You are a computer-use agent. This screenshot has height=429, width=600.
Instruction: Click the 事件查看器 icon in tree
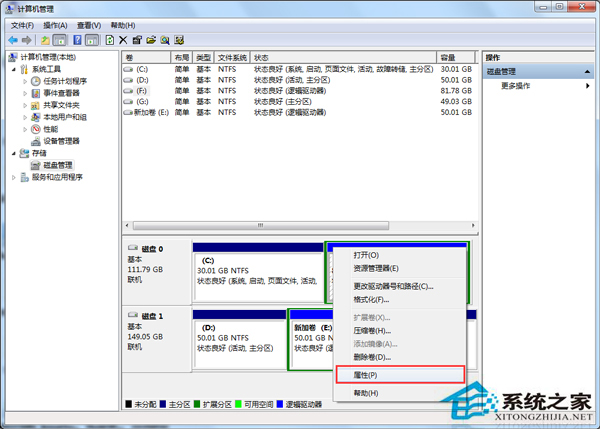[x=36, y=93]
